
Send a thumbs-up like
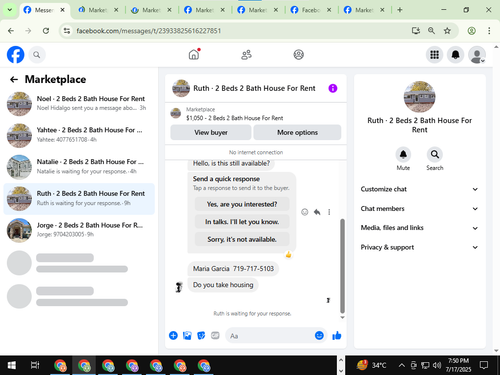coord(337,335)
